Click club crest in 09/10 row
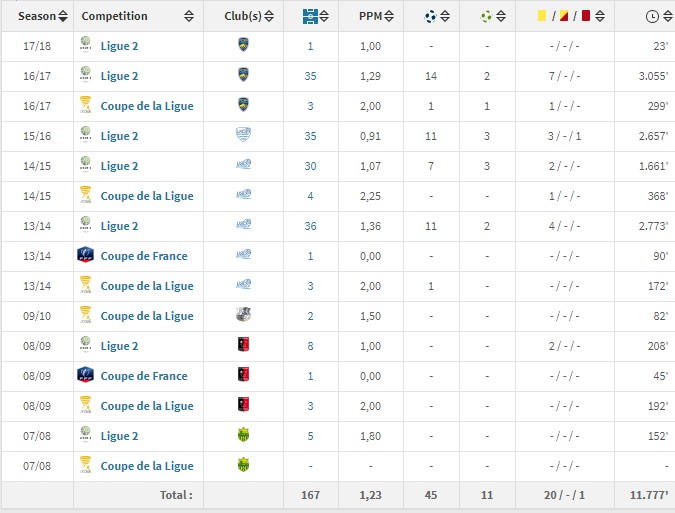Screen dimensions: 675x513 (x=243, y=315)
